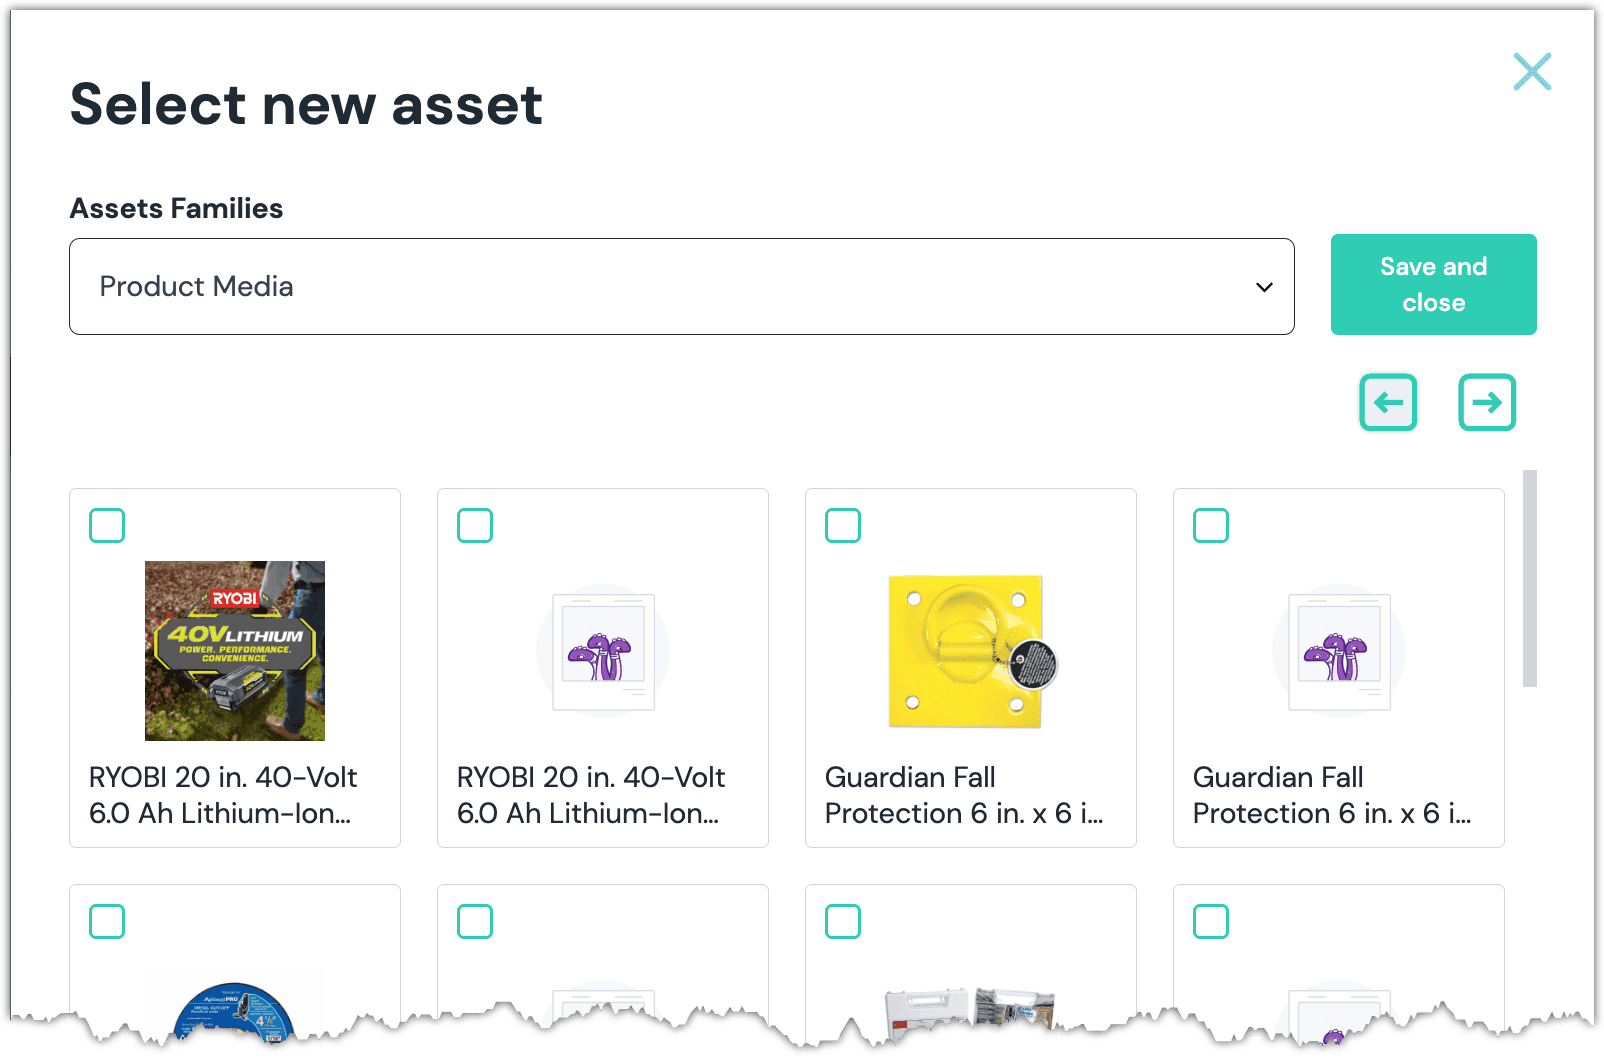Go to next page with right arrow
This screenshot has height=1060, width=1604.
pos(1487,403)
